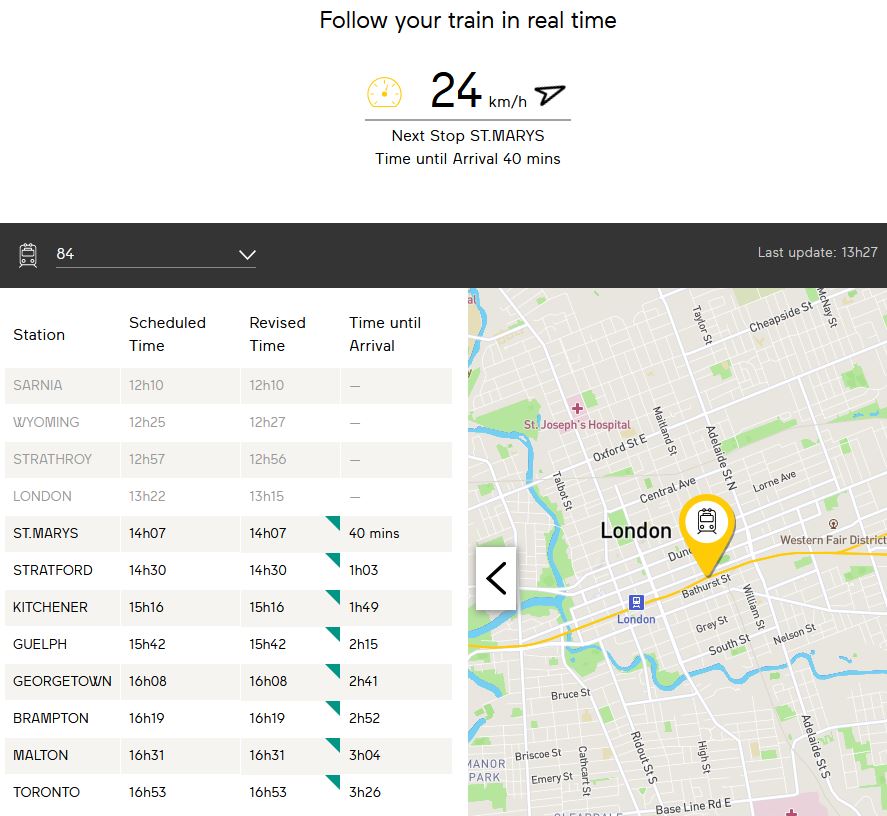Open the train number 84 dropdown
The width and height of the screenshot is (887, 816).
tap(155, 254)
